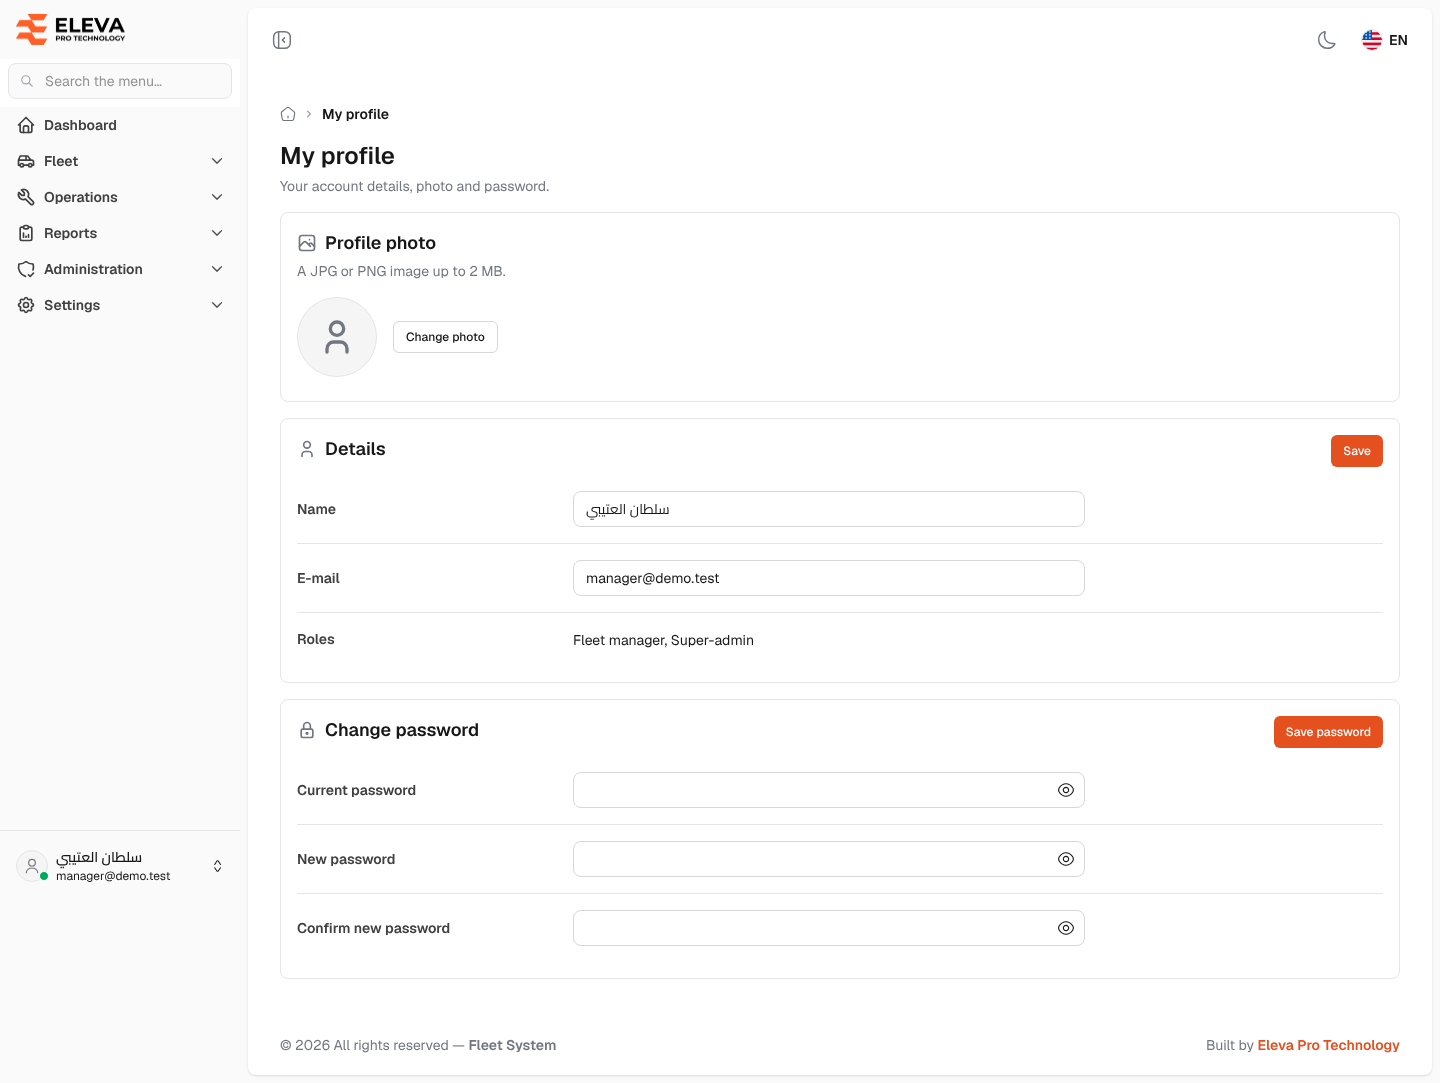Click the Dashboard home icon in sidebar
Viewport: 1440px width, 1083px height.
[26, 125]
